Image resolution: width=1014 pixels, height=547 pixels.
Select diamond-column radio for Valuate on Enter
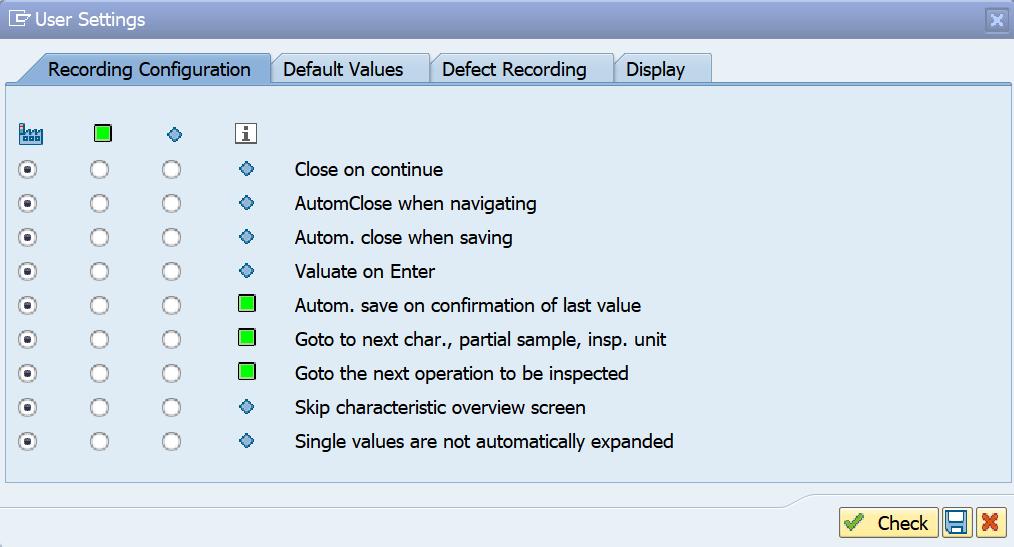click(x=171, y=272)
